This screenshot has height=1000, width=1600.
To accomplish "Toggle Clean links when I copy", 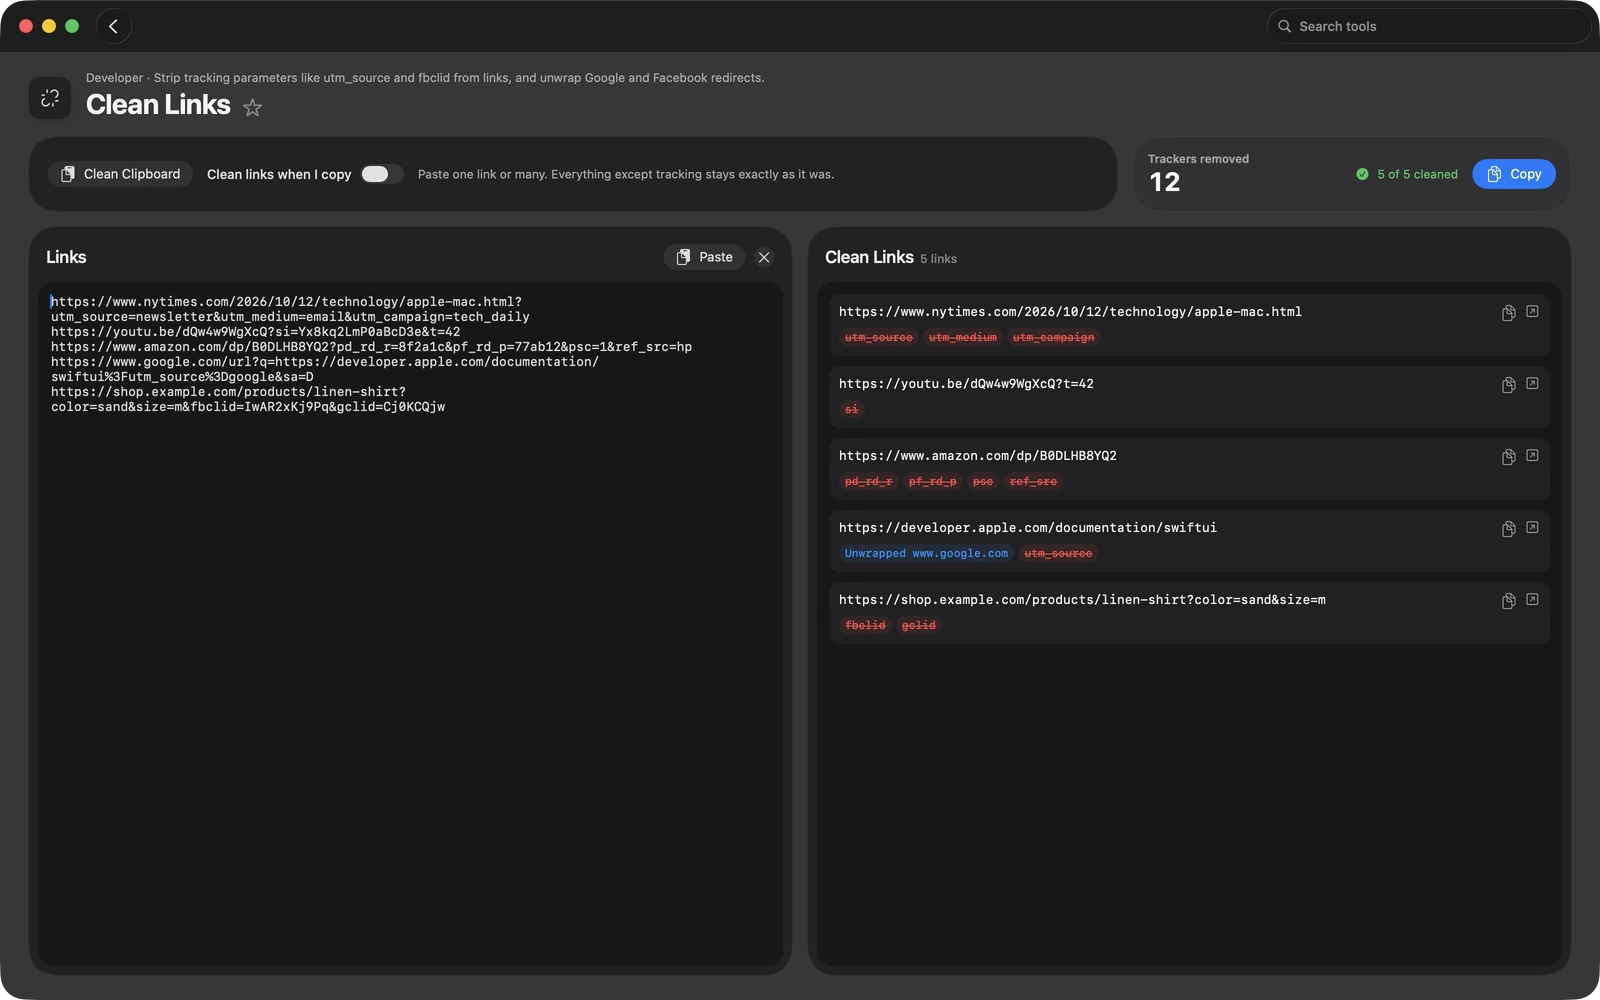I will [x=381, y=174].
